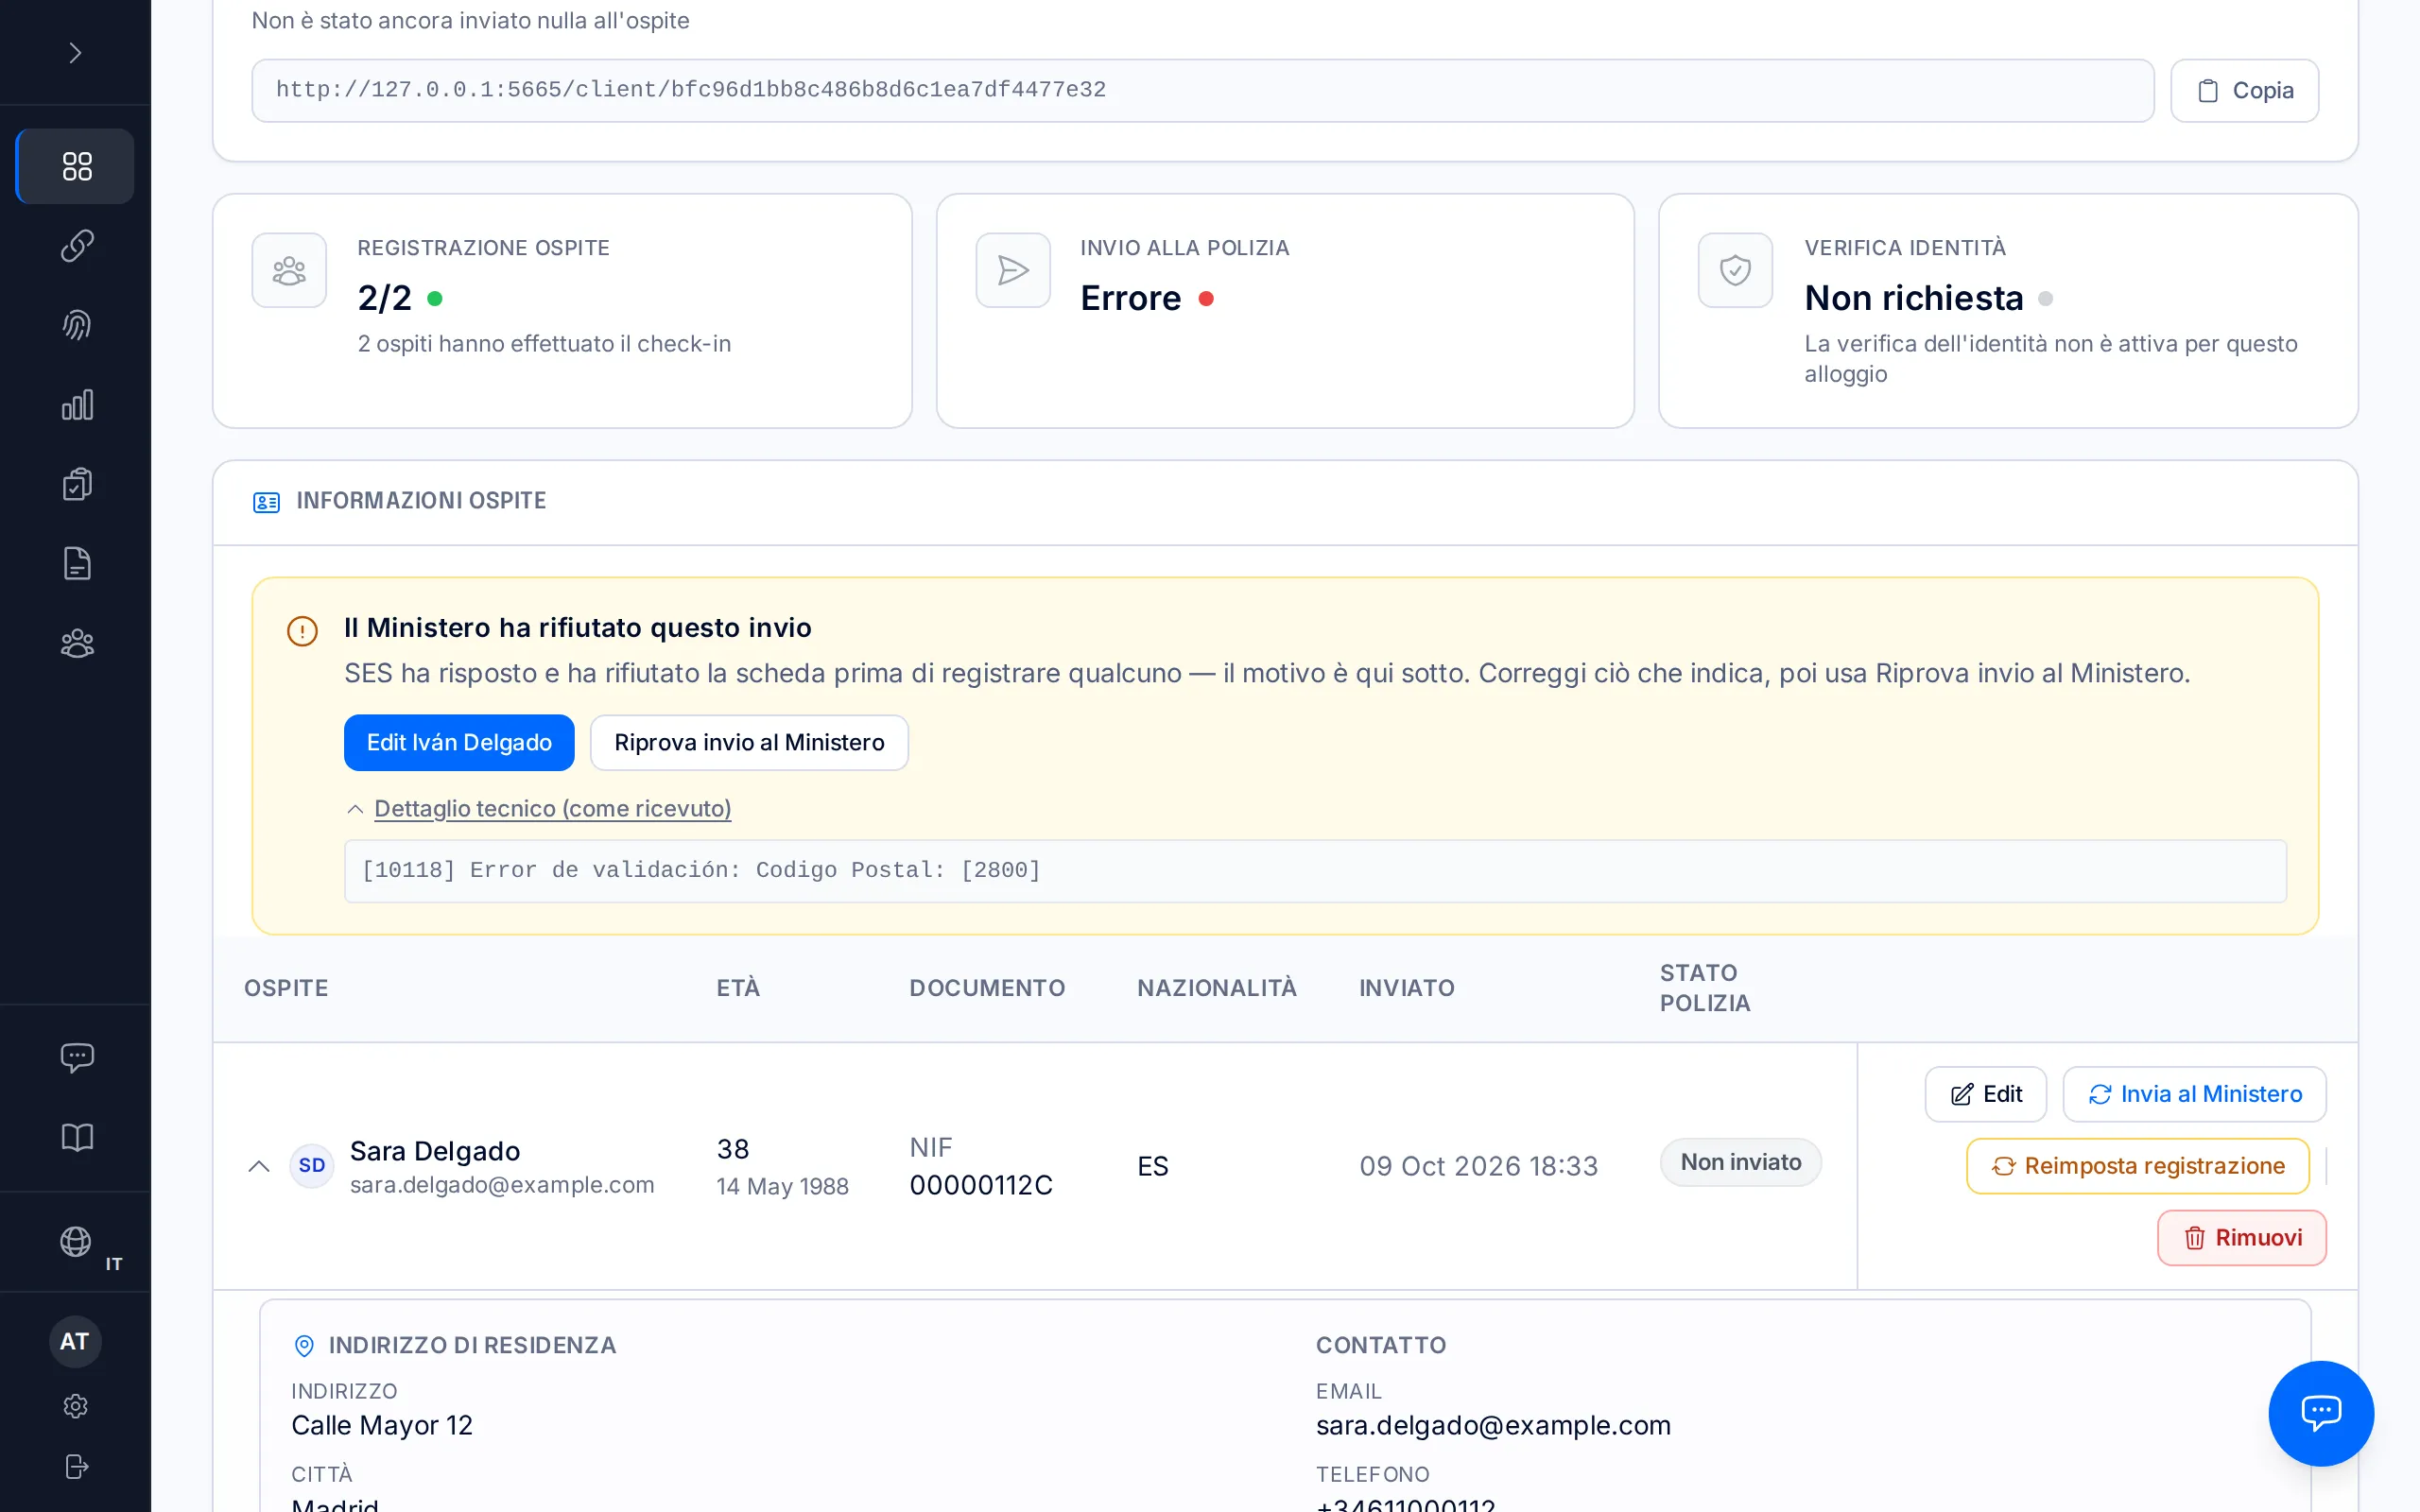Viewport: 2420px width, 1512px height.
Task: Open the floating chat support button
Action: (x=2321, y=1412)
